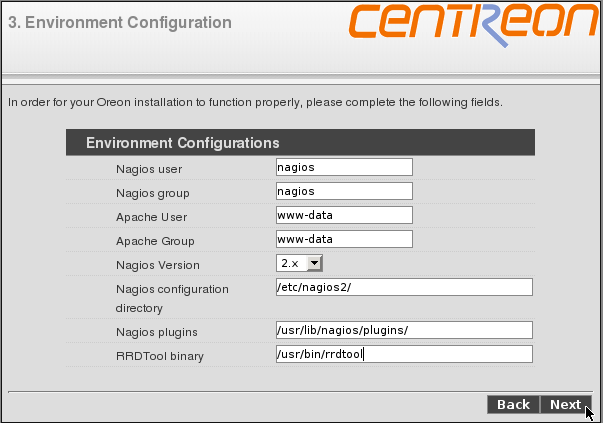Click the 'Nagios Version' label
The height and width of the screenshot is (423, 603).
coord(158,265)
